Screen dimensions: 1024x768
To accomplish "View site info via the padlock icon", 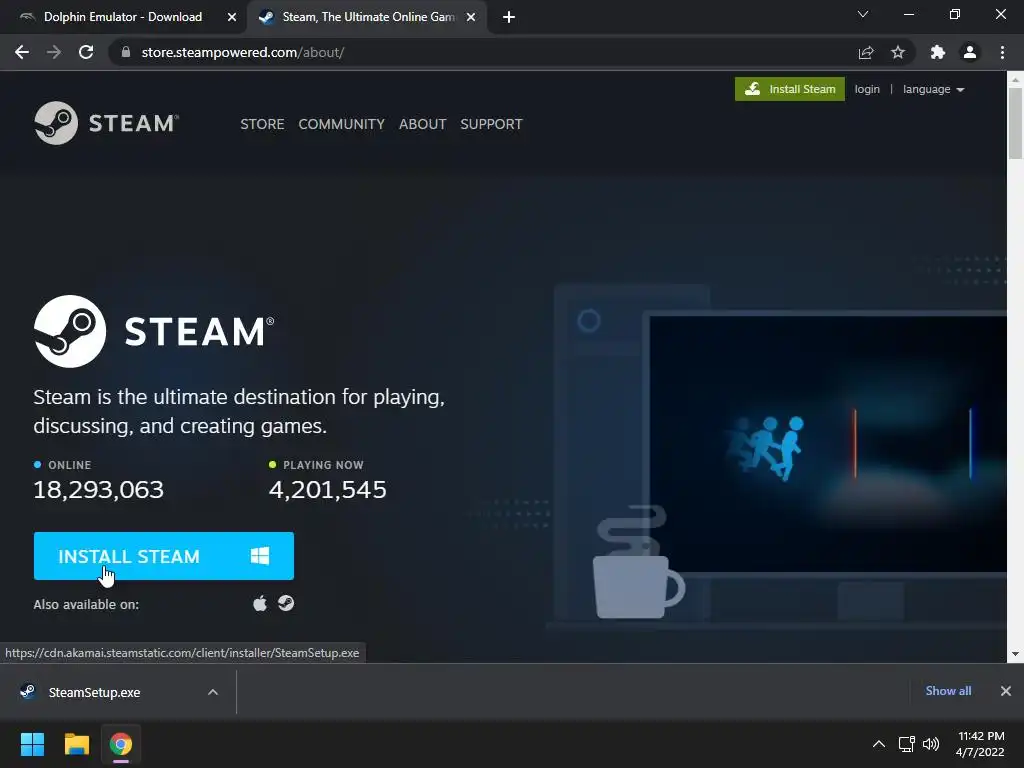I will click(126, 52).
